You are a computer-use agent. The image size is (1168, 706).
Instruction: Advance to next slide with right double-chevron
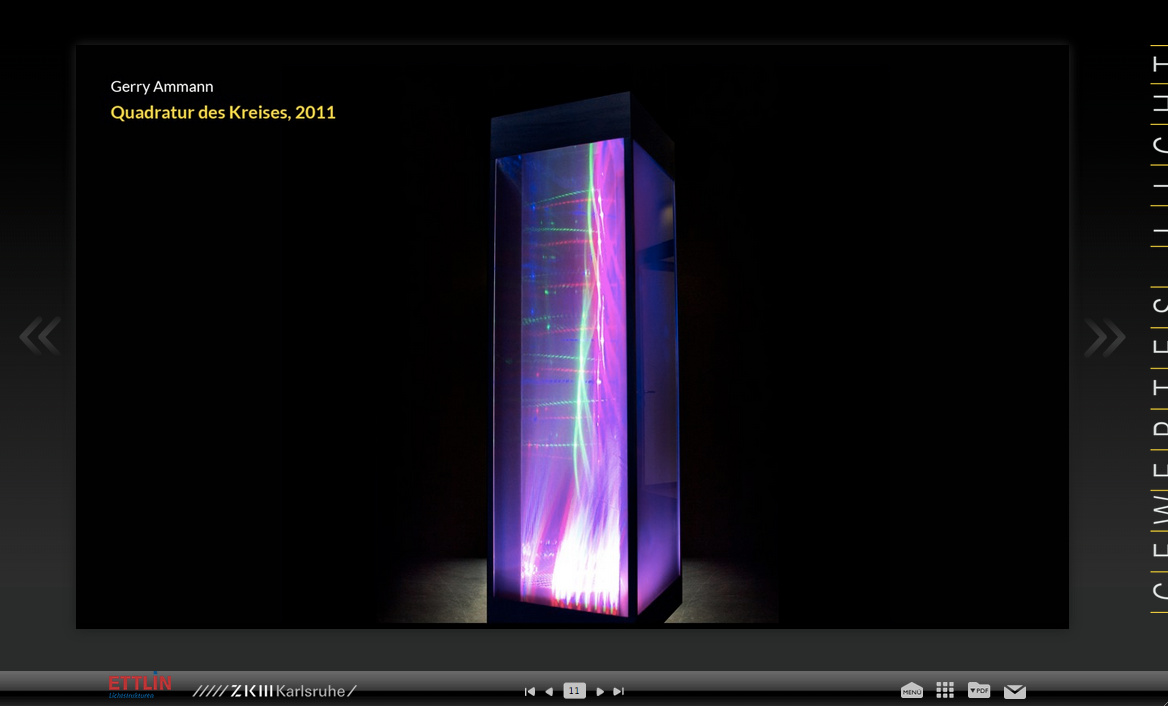(x=1105, y=337)
